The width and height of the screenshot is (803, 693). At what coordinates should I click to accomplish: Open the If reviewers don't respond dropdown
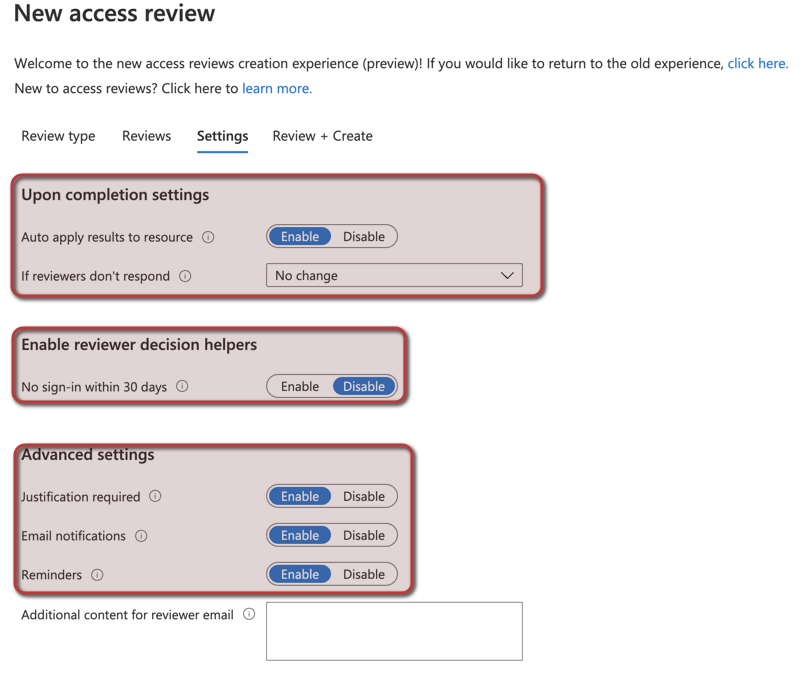[393, 275]
